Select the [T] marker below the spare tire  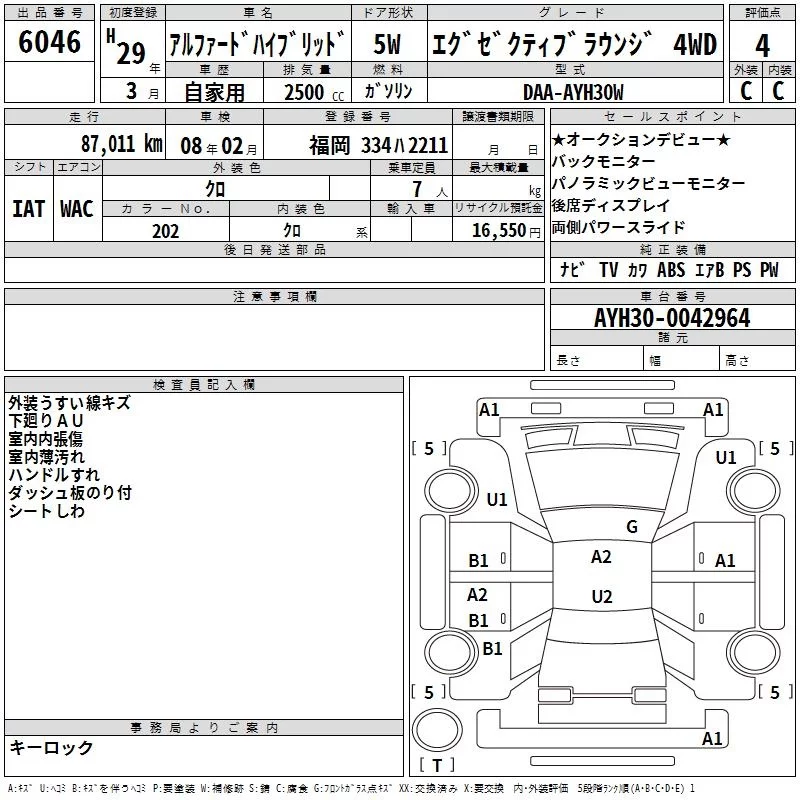(x=437, y=766)
